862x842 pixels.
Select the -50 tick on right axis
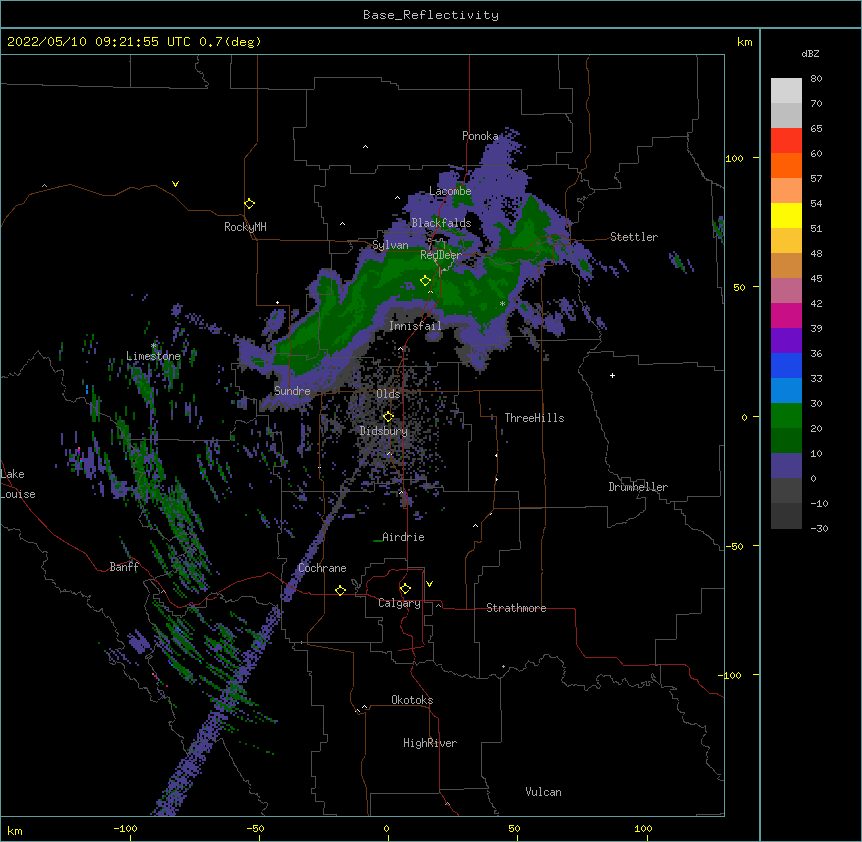pos(734,546)
